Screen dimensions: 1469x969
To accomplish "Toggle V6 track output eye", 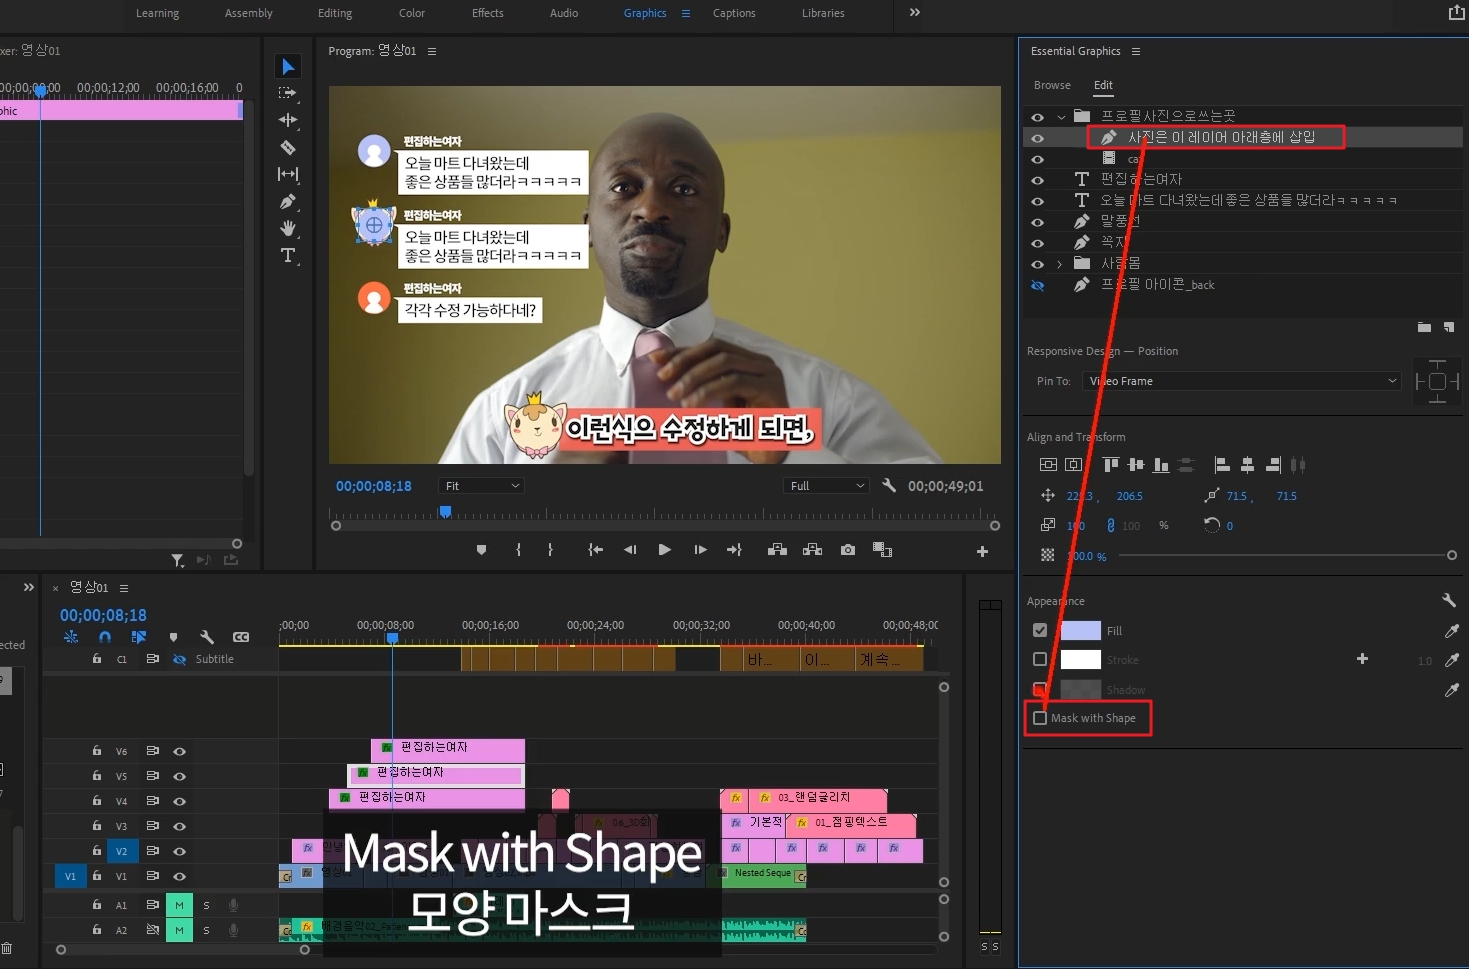I will click(180, 751).
